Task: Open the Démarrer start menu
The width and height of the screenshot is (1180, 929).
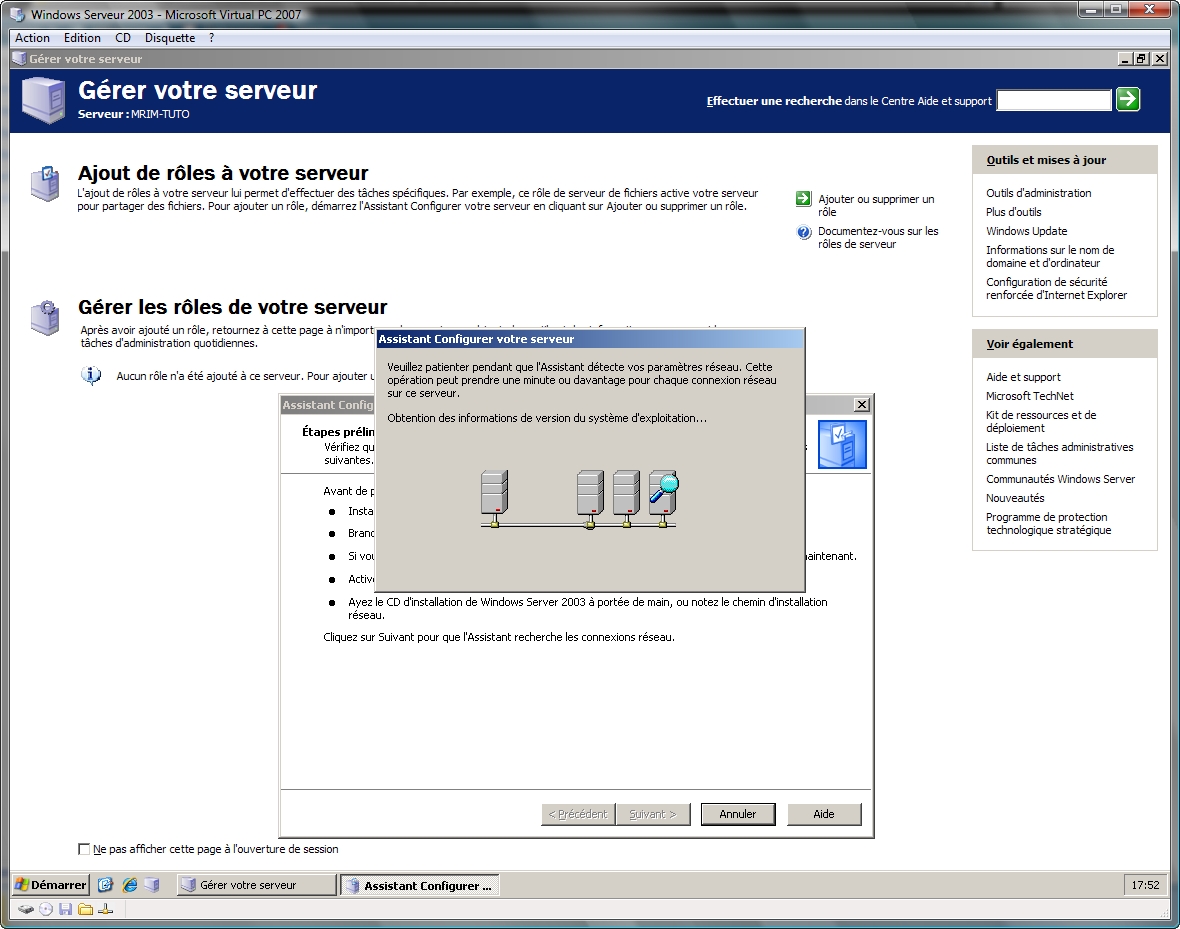Action: coord(50,885)
